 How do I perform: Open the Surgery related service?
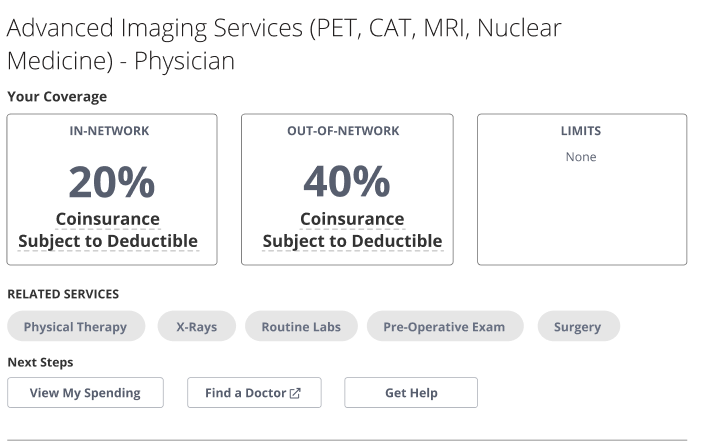tap(577, 327)
